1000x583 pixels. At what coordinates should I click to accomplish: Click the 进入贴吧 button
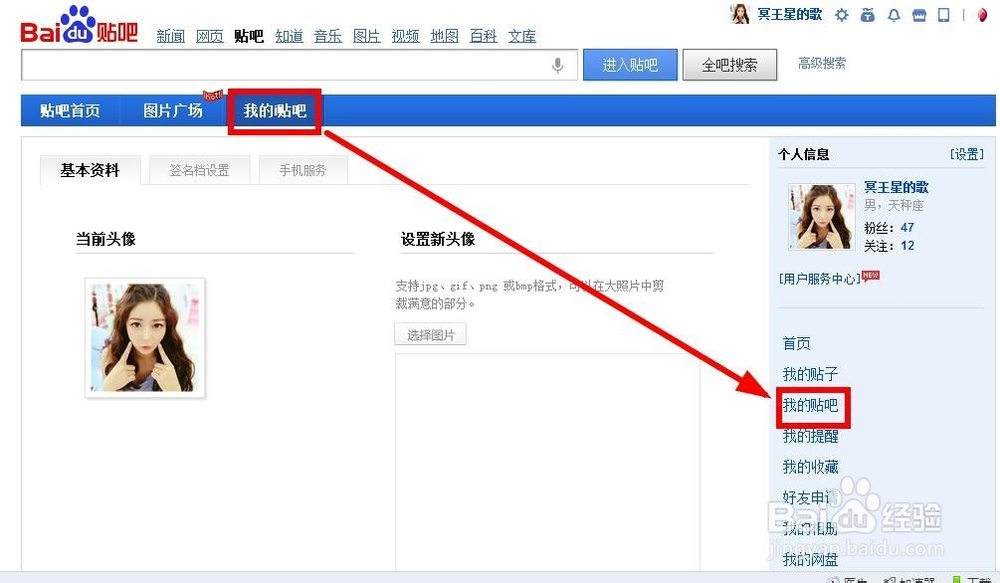tap(630, 63)
